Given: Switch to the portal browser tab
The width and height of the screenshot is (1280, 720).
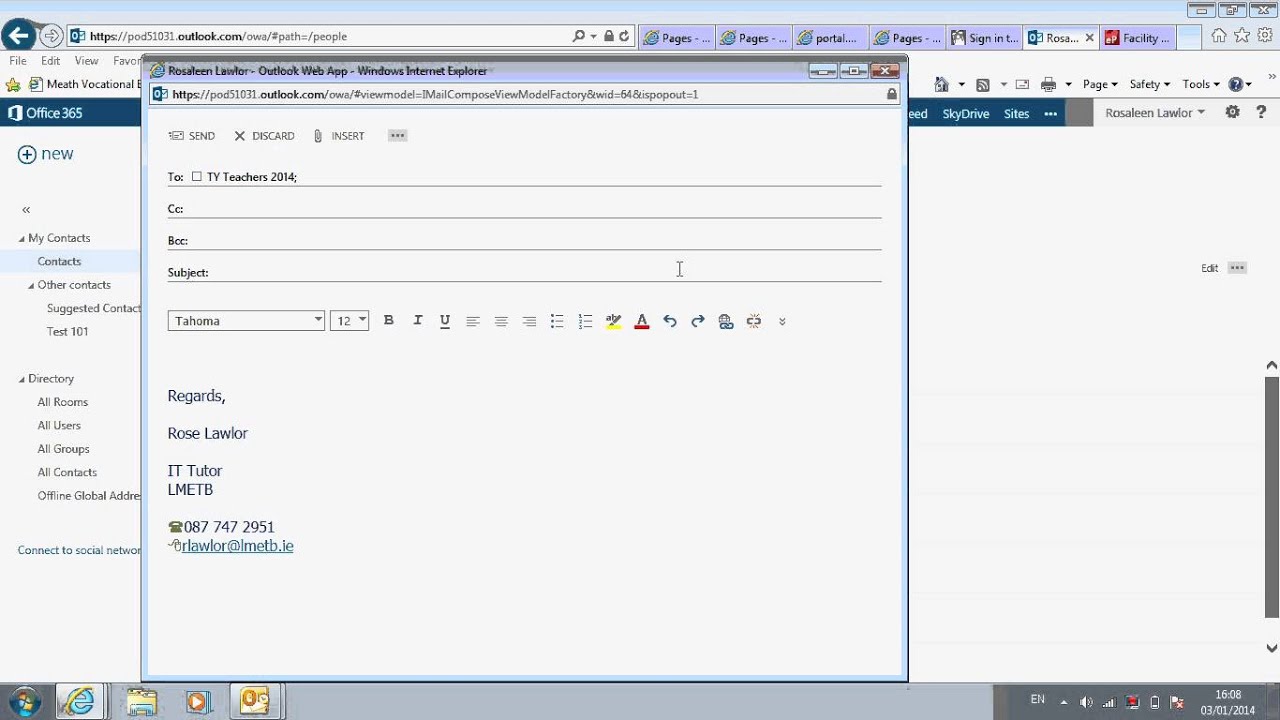Looking at the screenshot, I should 829,38.
